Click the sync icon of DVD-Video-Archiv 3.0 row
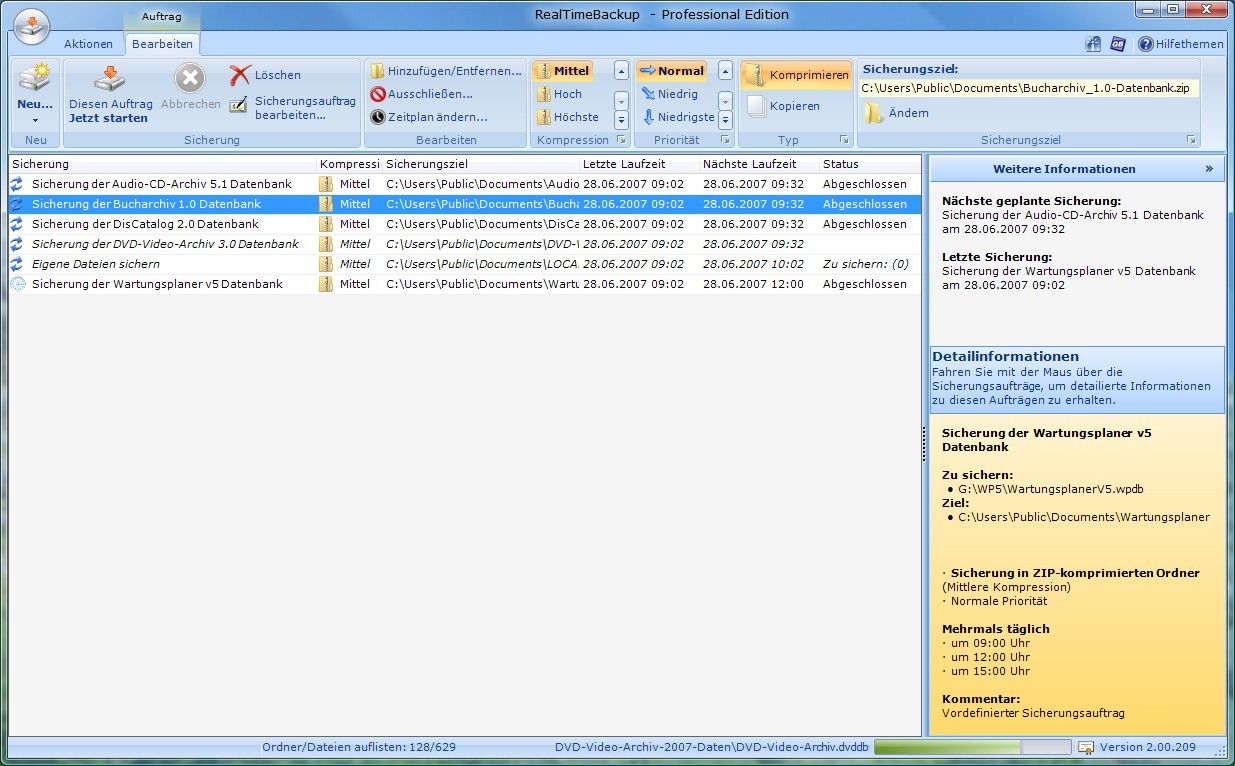This screenshot has height=766, width=1235. [17, 244]
